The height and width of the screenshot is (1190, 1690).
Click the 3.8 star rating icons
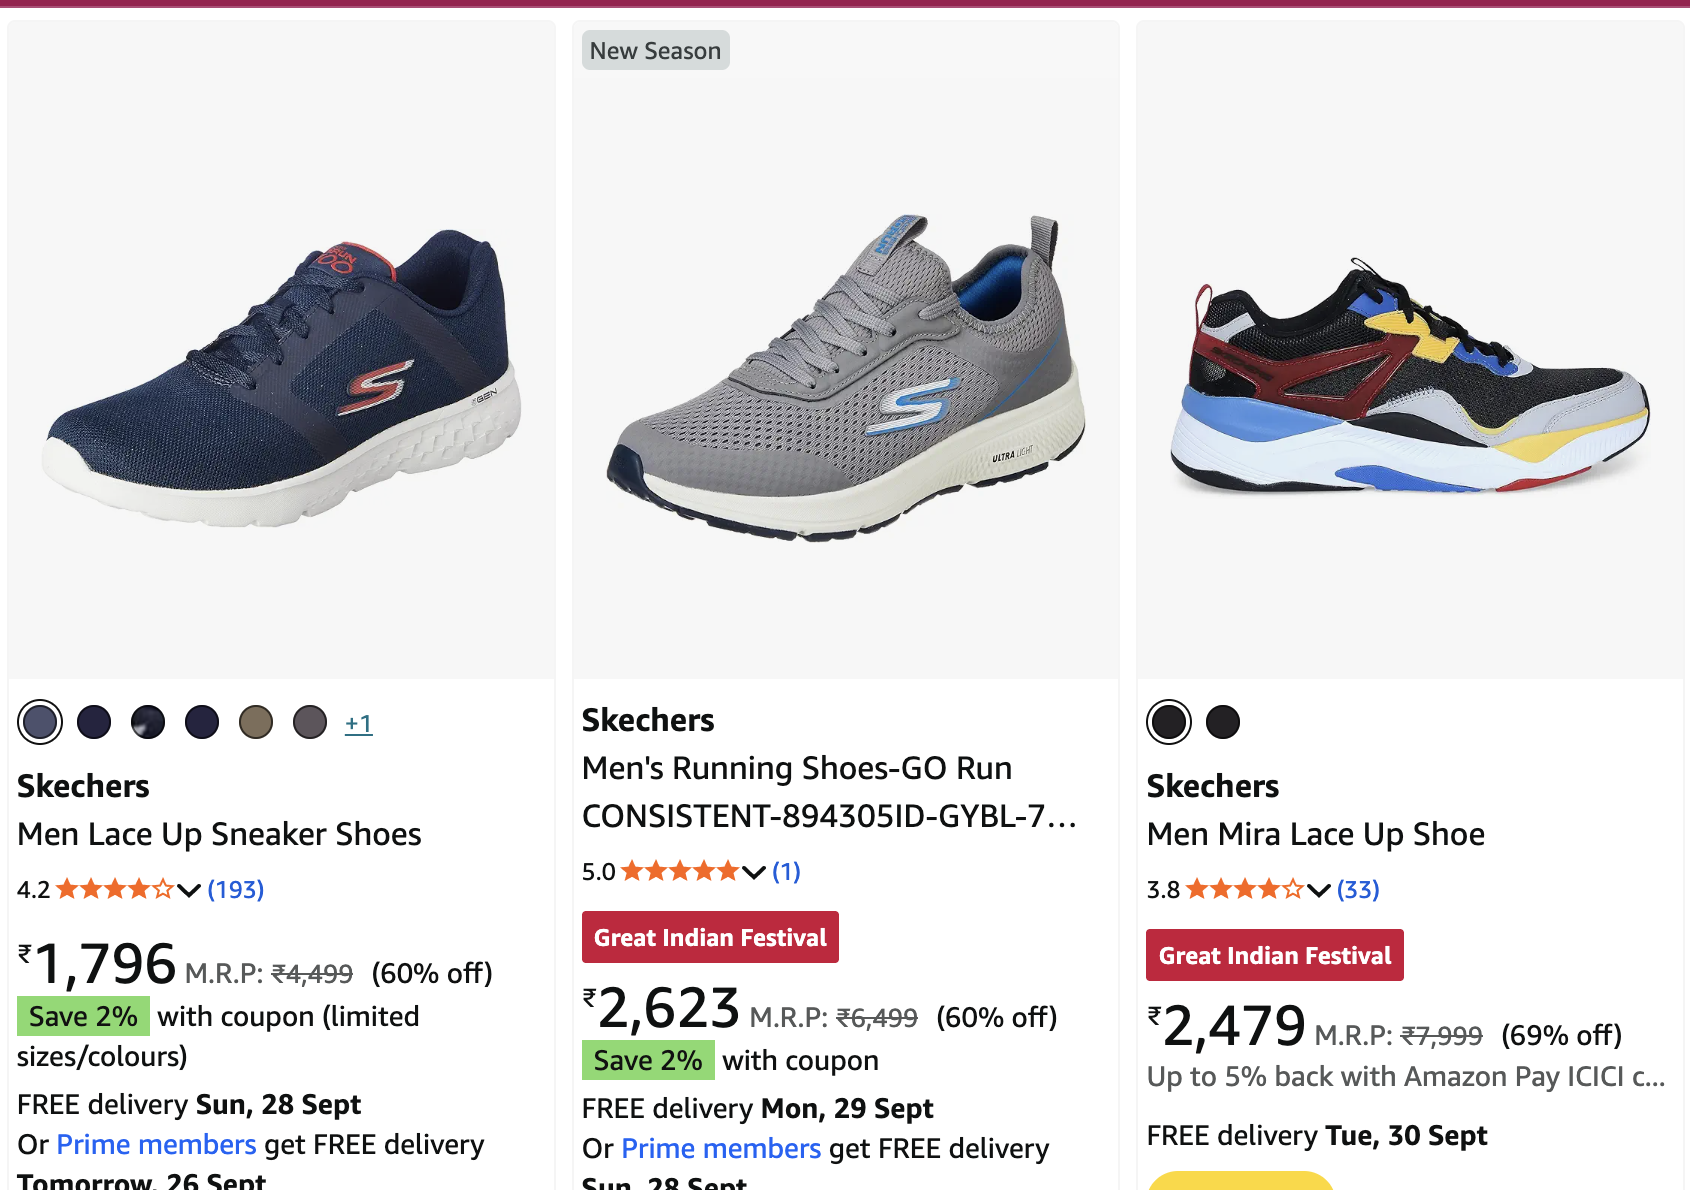(1244, 889)
